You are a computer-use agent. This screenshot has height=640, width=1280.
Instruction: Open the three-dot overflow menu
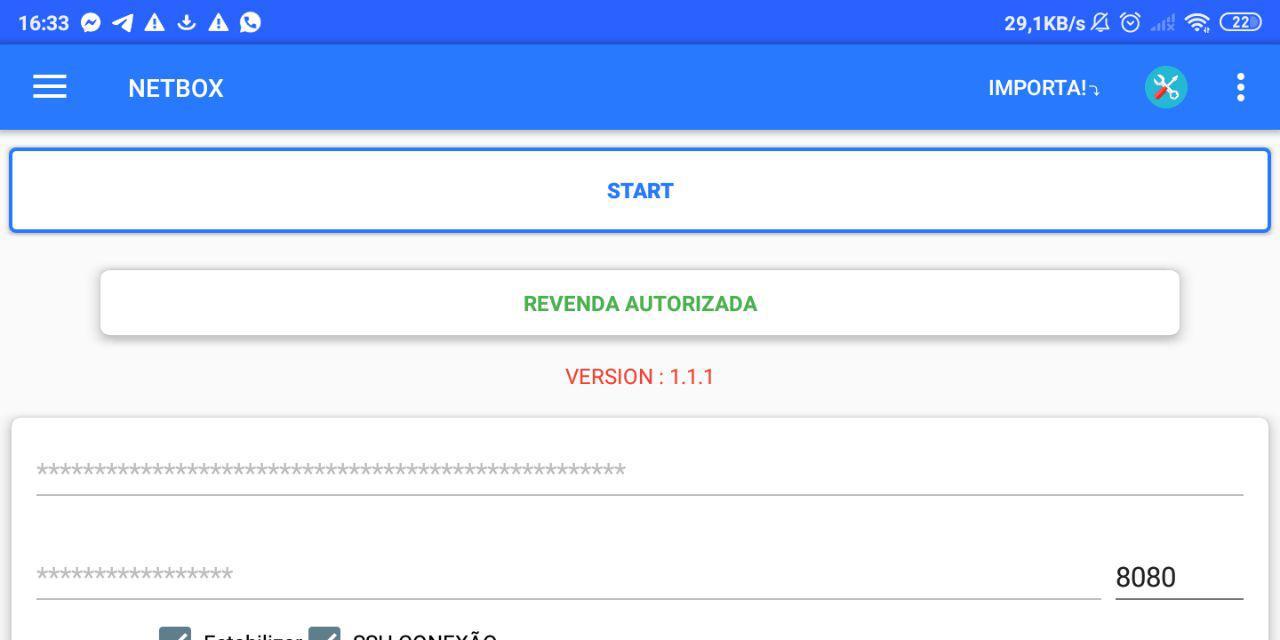pyautogui.click(x=1240, y=87)
